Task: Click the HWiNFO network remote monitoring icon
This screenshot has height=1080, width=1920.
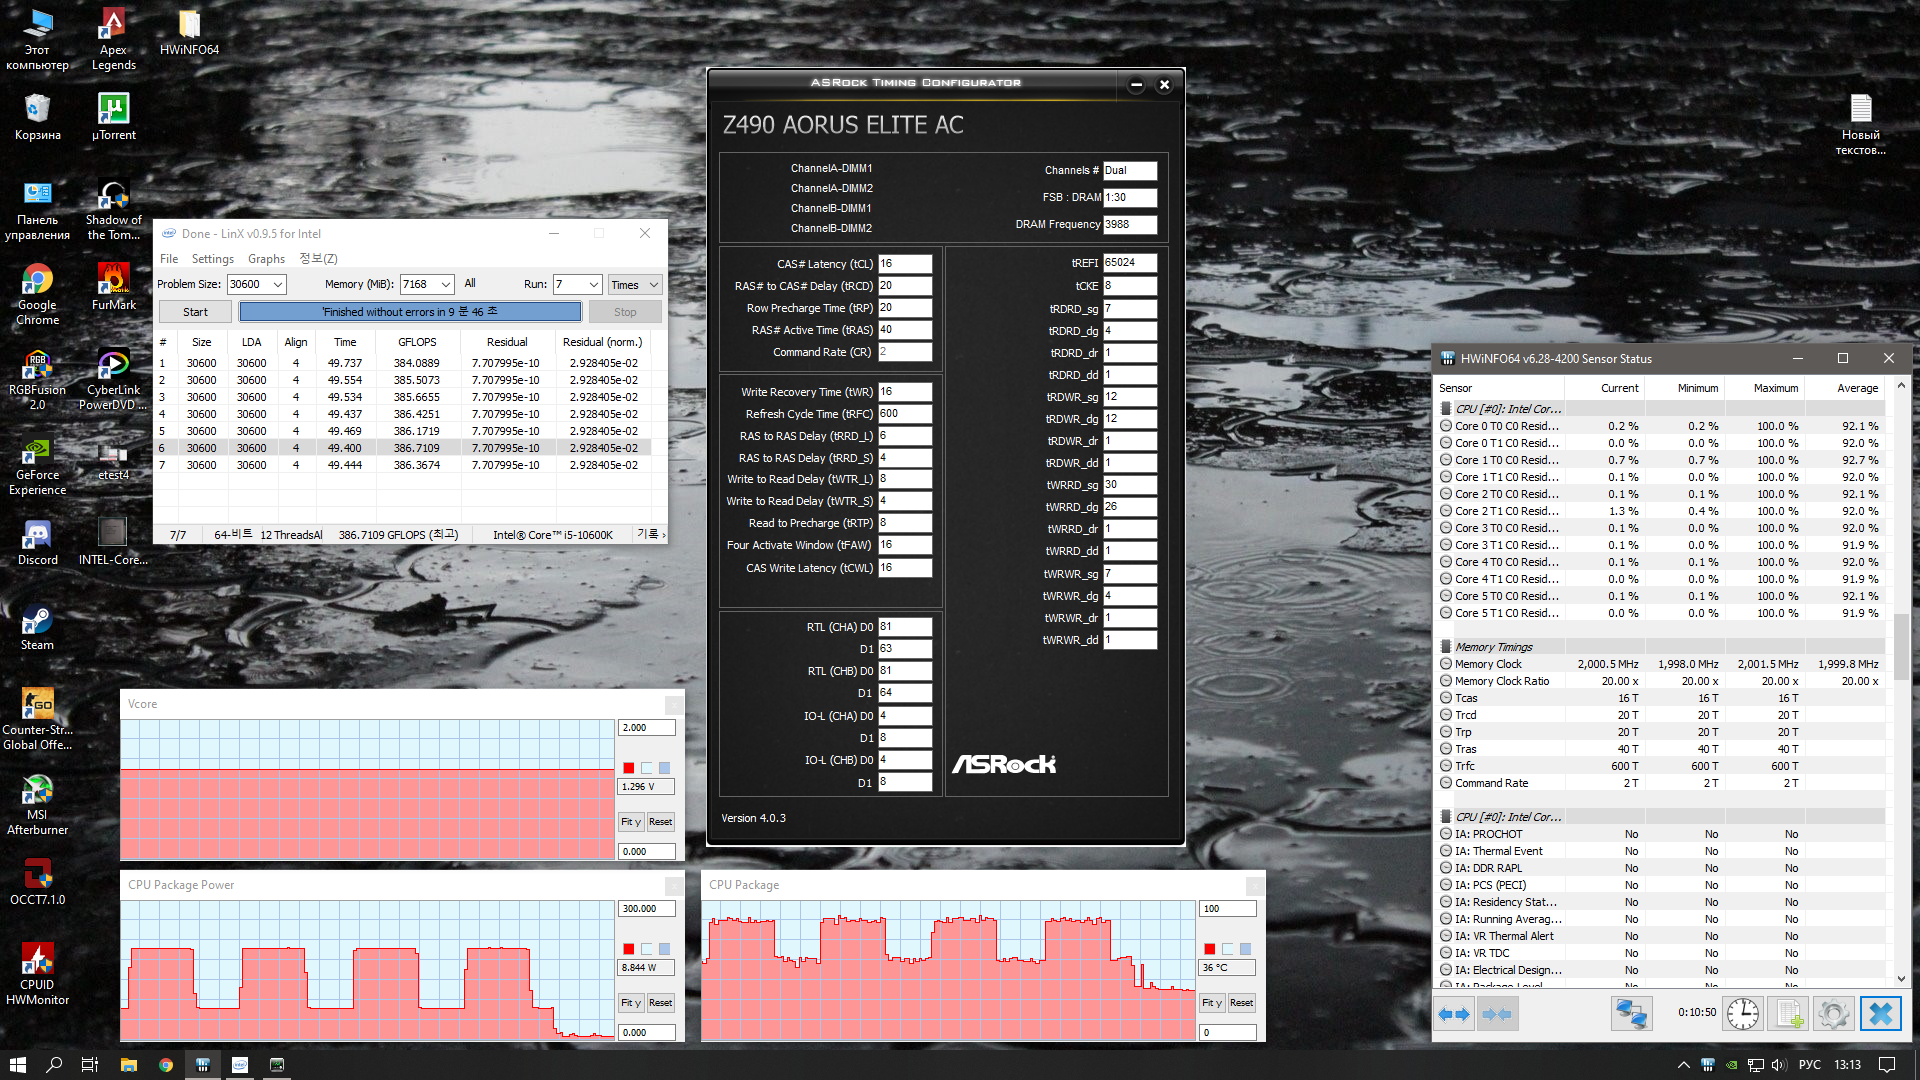Action: (x=1631, y=1014)
